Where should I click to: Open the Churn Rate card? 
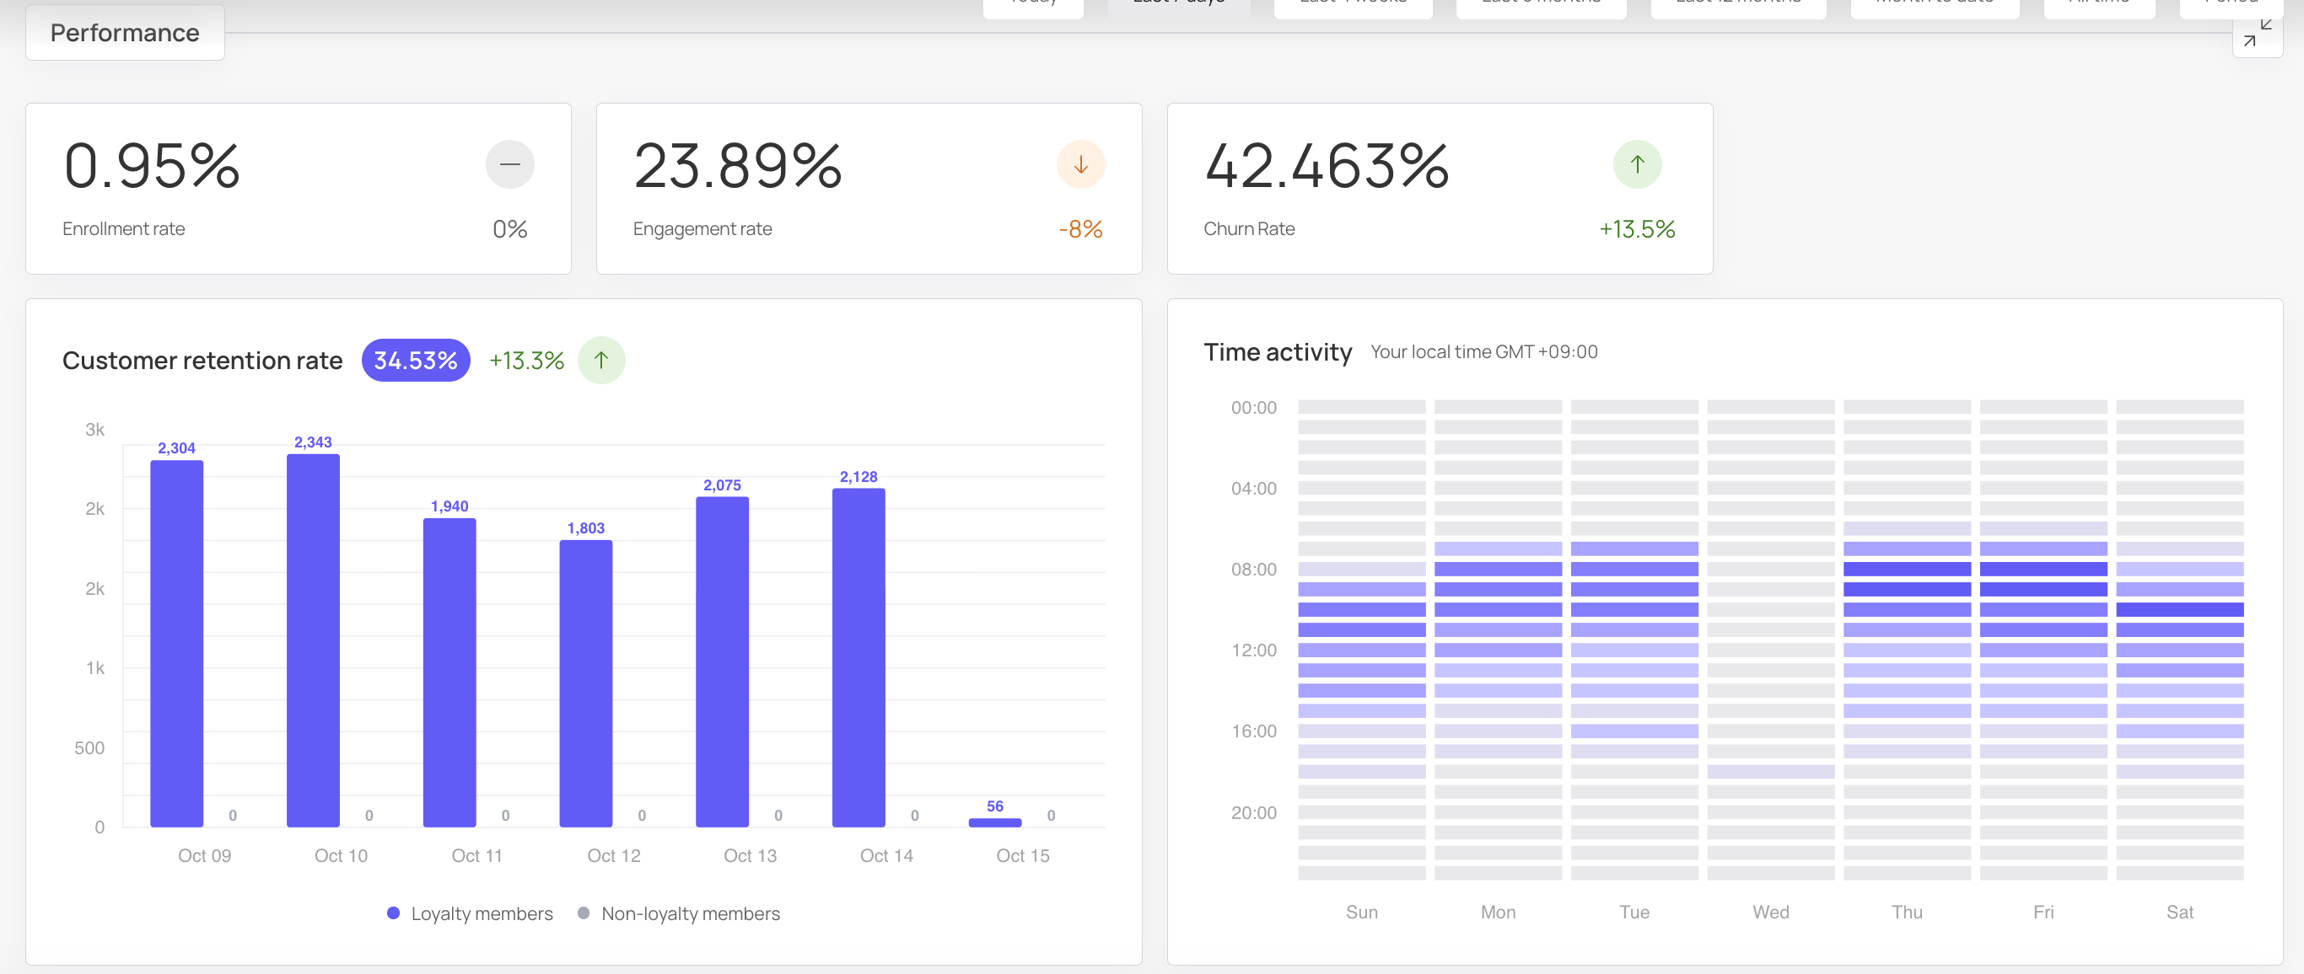pyautogui.click(x=1440, y=188)
